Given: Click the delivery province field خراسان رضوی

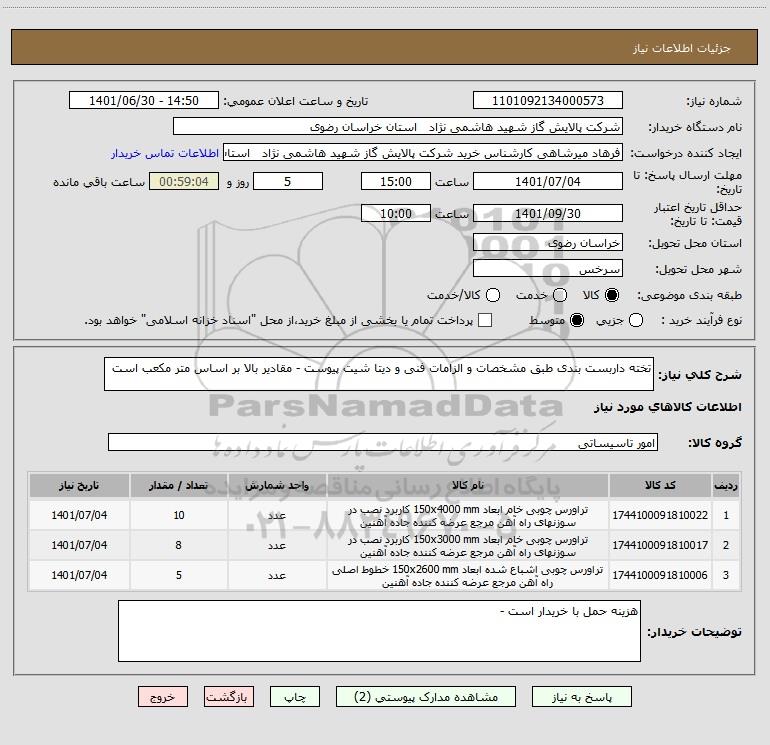Looking at the screenshot, I should point(548,242).
